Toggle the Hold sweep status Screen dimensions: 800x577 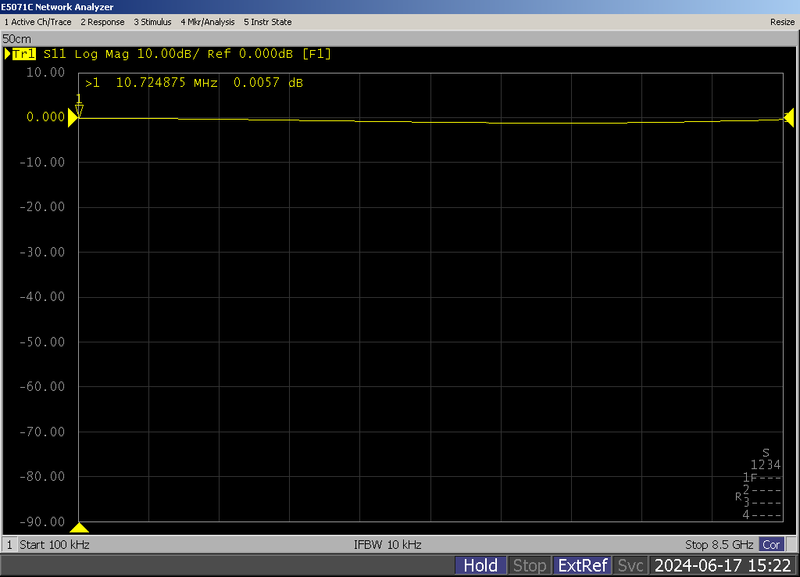point(480,566)
